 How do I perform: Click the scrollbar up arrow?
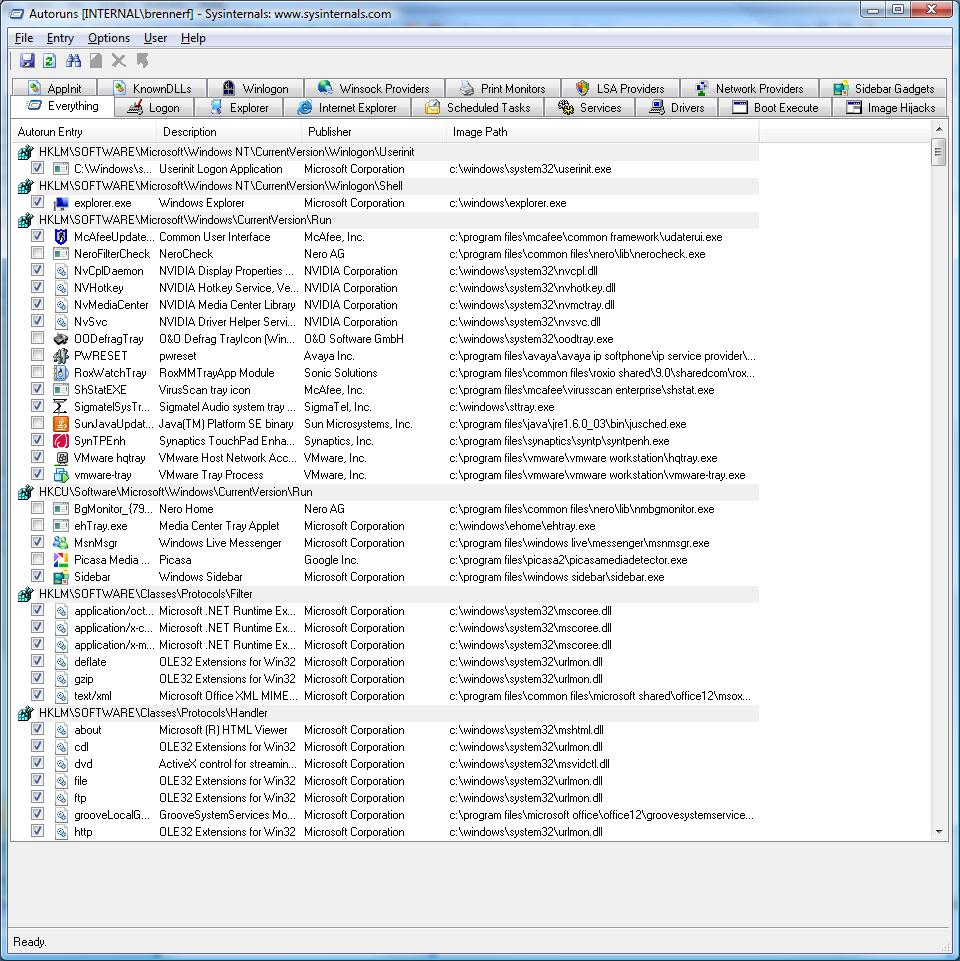(x=939, y=129)
